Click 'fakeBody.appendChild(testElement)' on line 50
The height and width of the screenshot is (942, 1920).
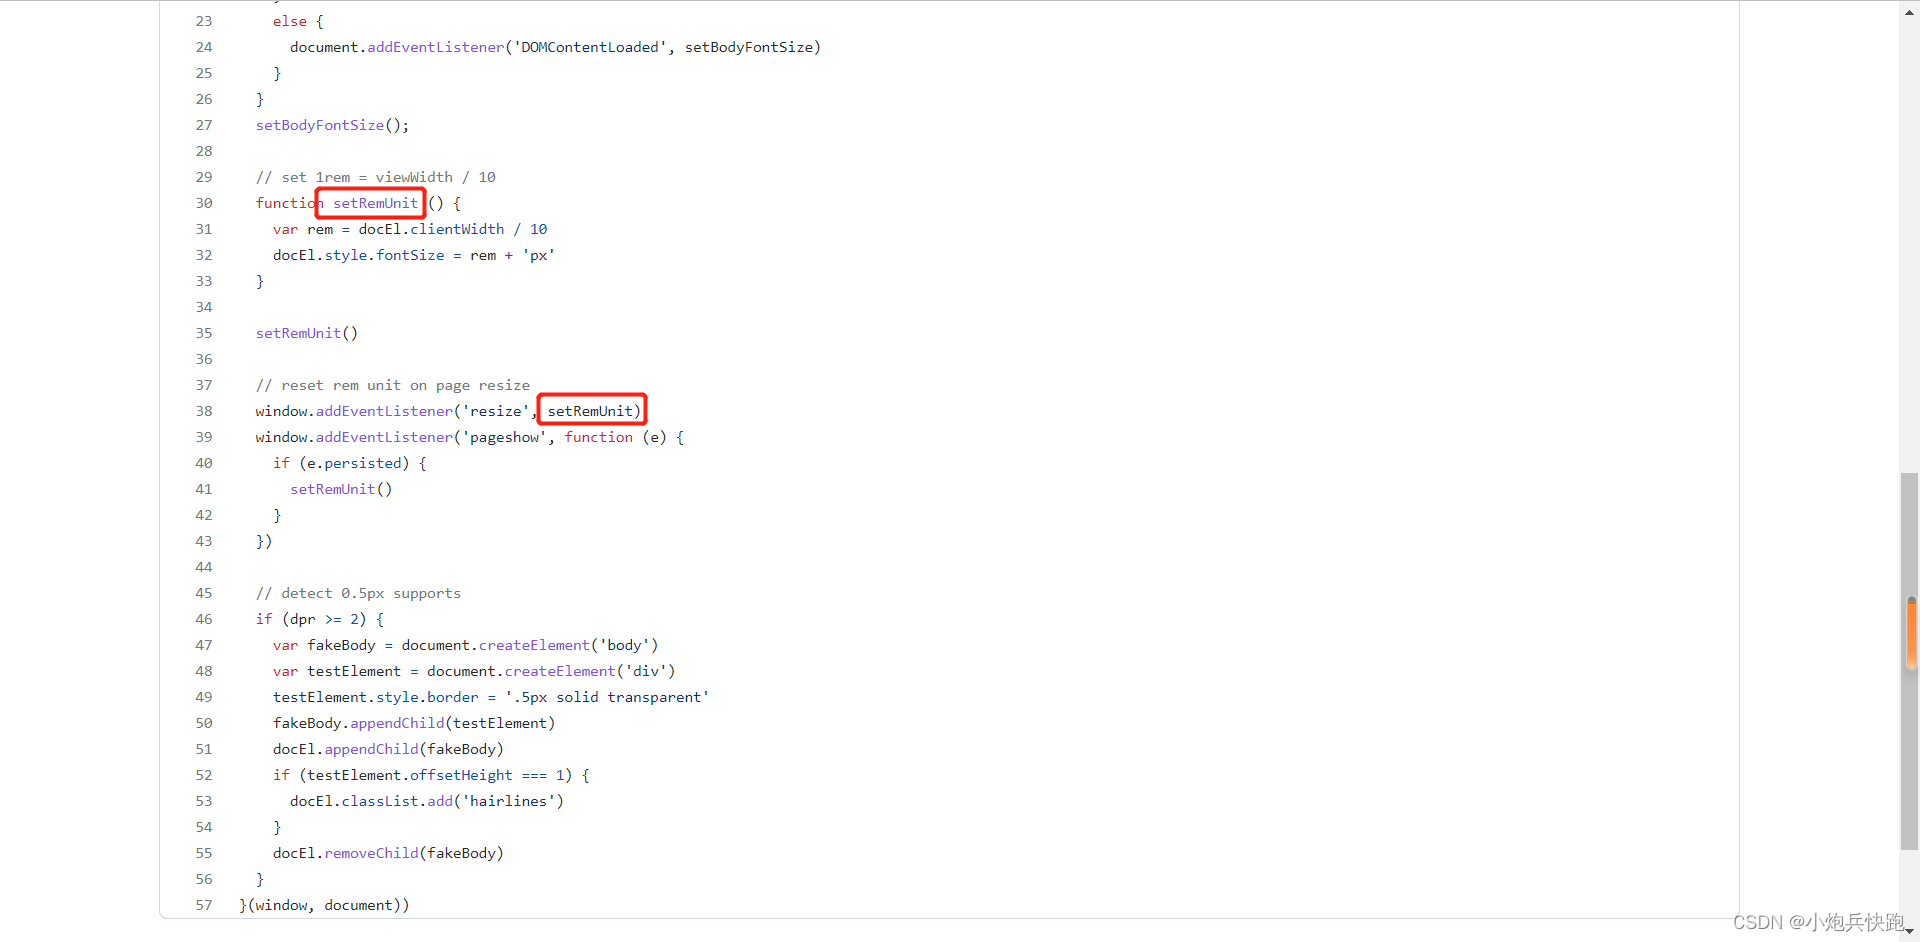pos(414,723)
